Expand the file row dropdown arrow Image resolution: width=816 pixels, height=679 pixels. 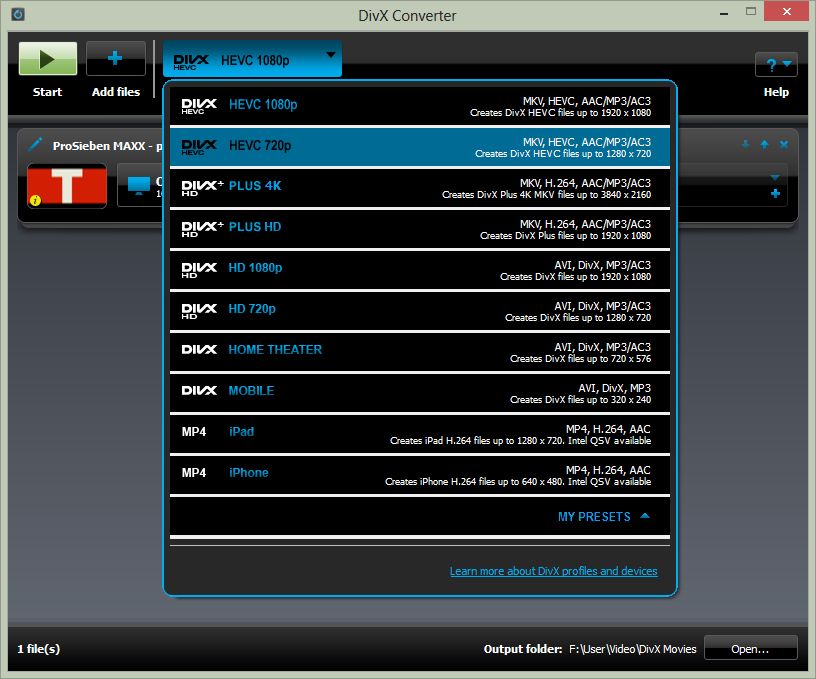pyautogui.click(x=775, y=177)
